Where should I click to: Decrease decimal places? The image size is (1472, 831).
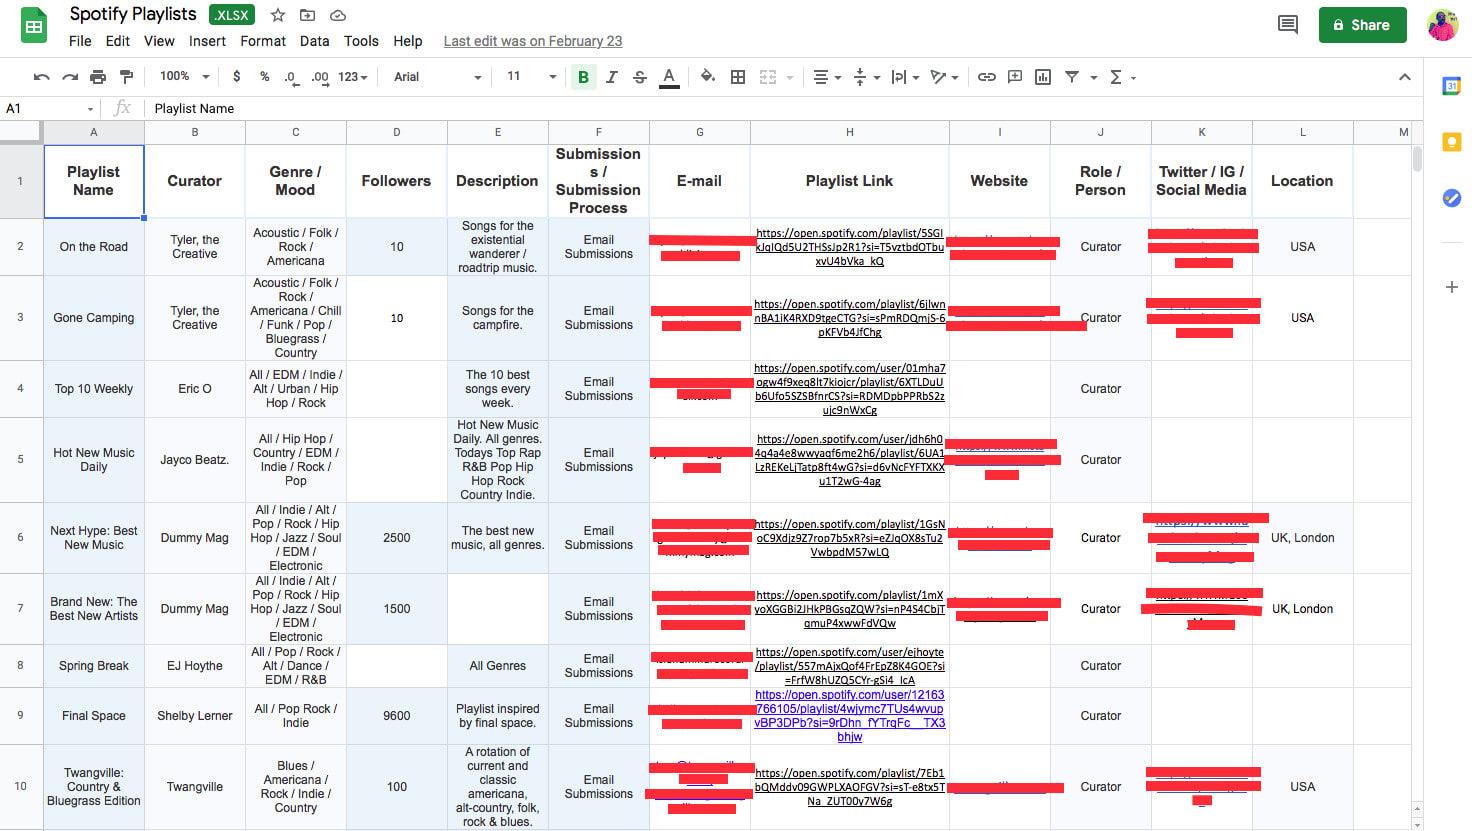(291, 76)
